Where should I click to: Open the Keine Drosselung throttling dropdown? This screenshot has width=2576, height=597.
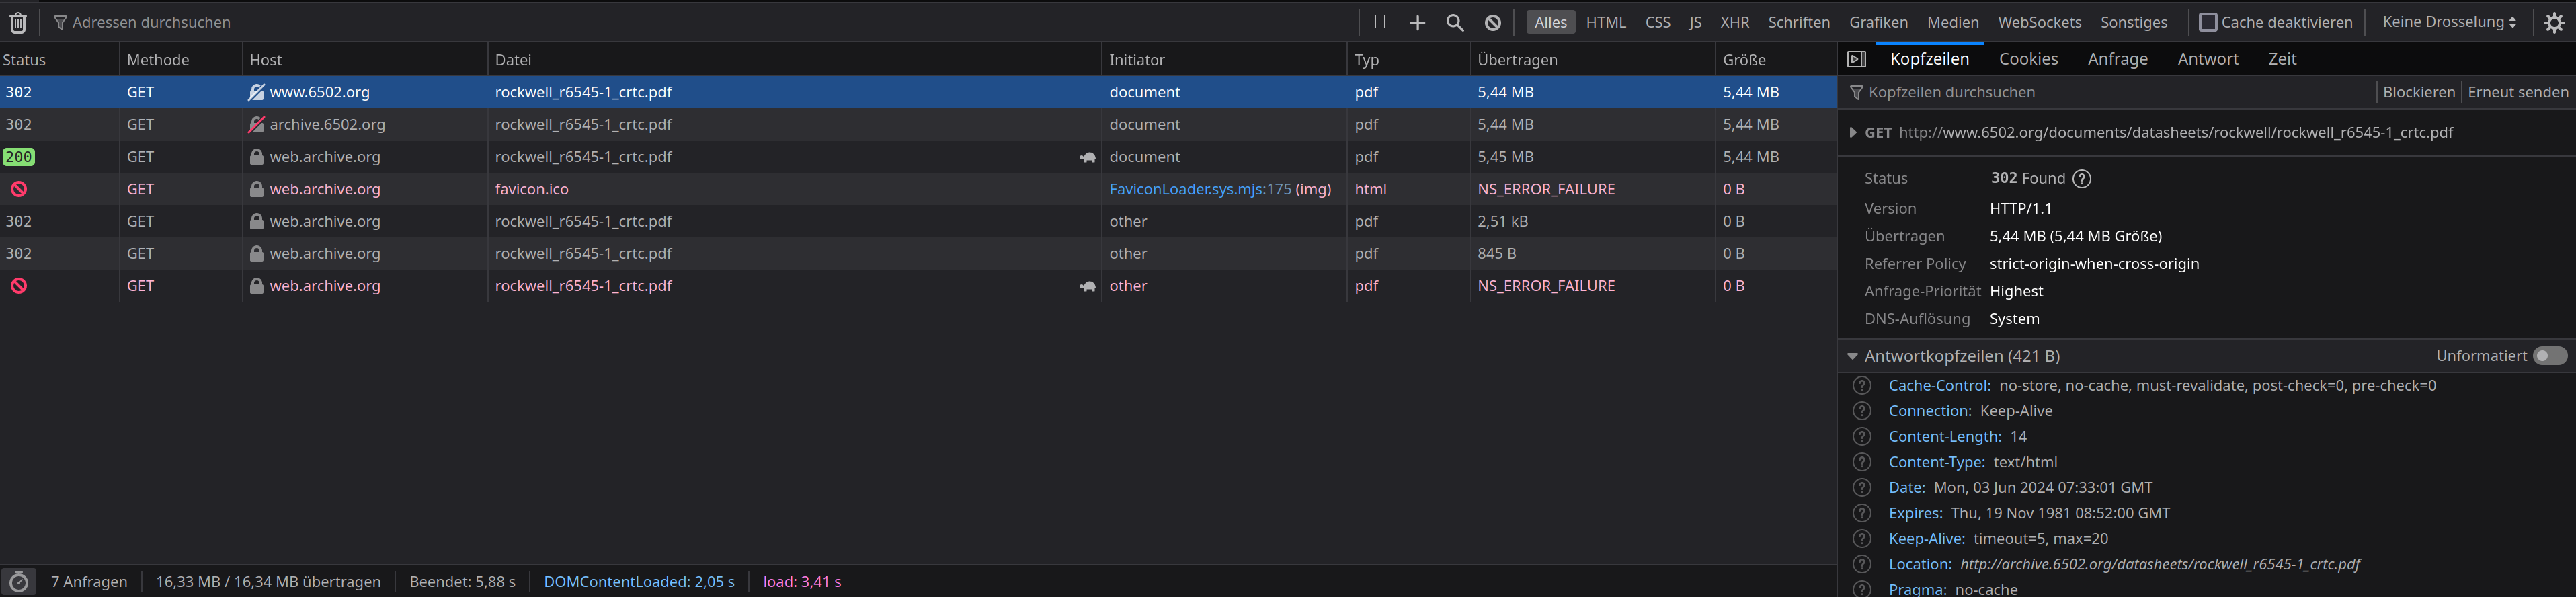click(x=2448, y=22)
